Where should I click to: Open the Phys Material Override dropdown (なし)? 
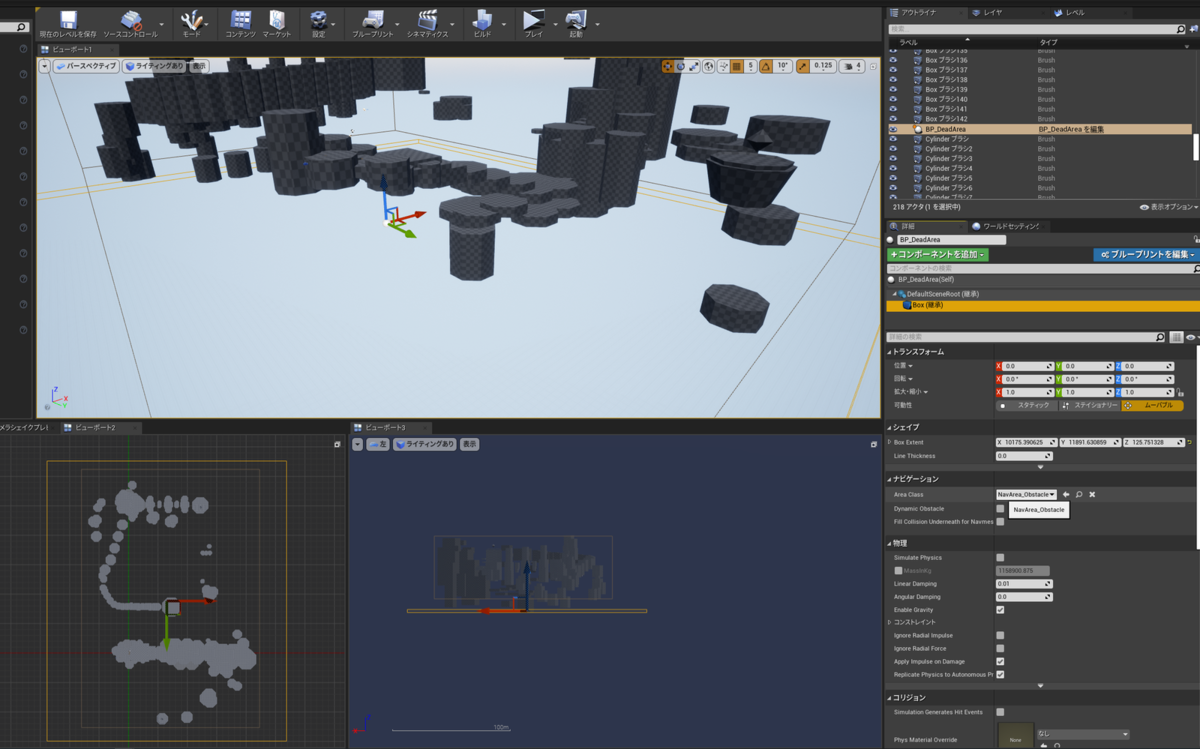click(x=1083, y=734)
